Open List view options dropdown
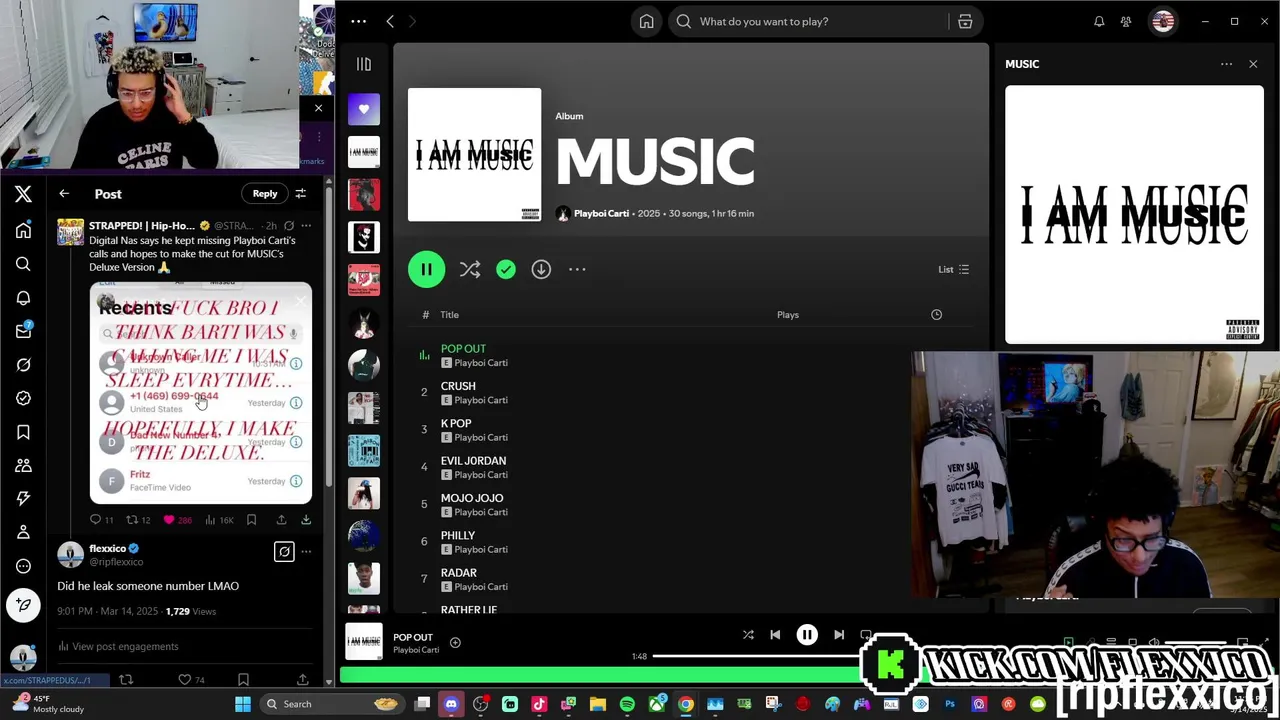Viewport: 1280px width, 720px height. coord(954,269)
